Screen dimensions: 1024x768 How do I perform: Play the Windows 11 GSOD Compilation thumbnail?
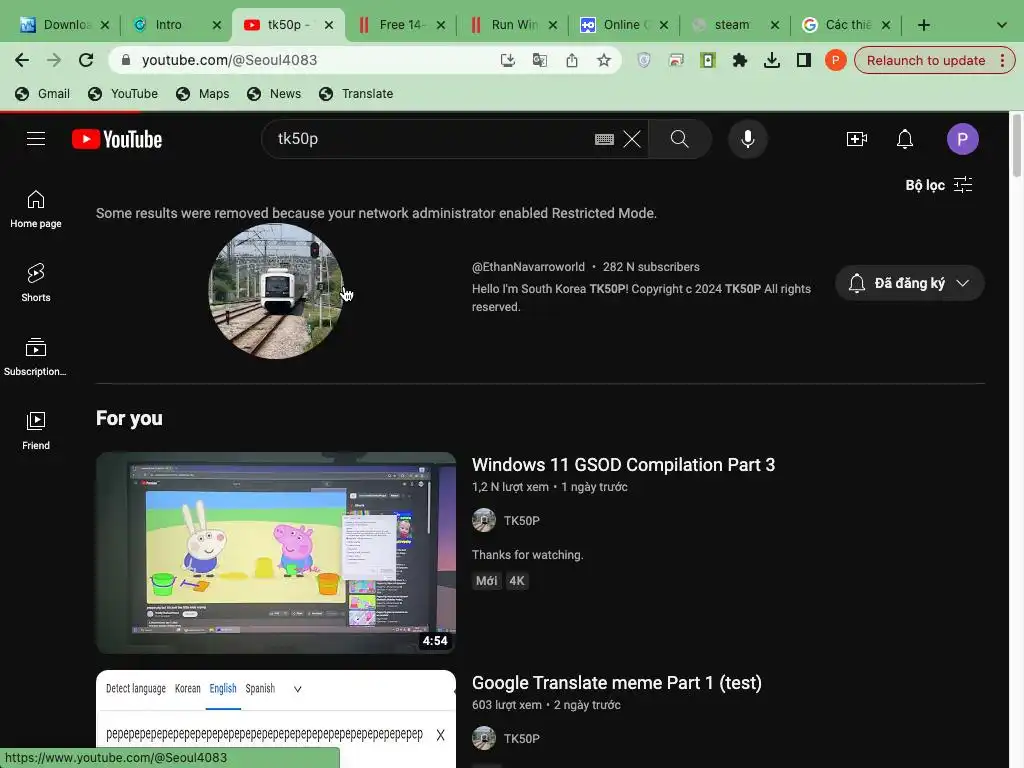click(276, 552)
